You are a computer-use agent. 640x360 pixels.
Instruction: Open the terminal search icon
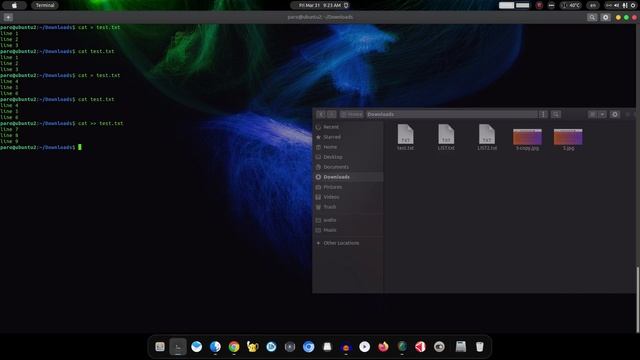click(592, 17)
